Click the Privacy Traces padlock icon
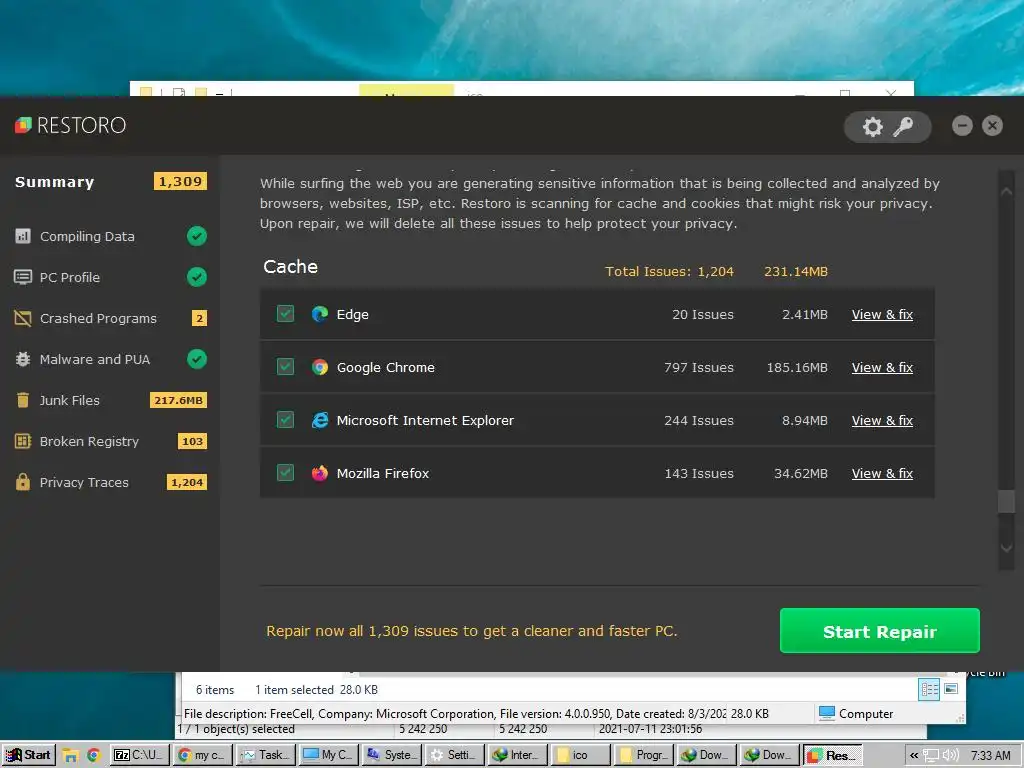The image size is (1024, 768). pyautogui.click(x=23, y=482)
